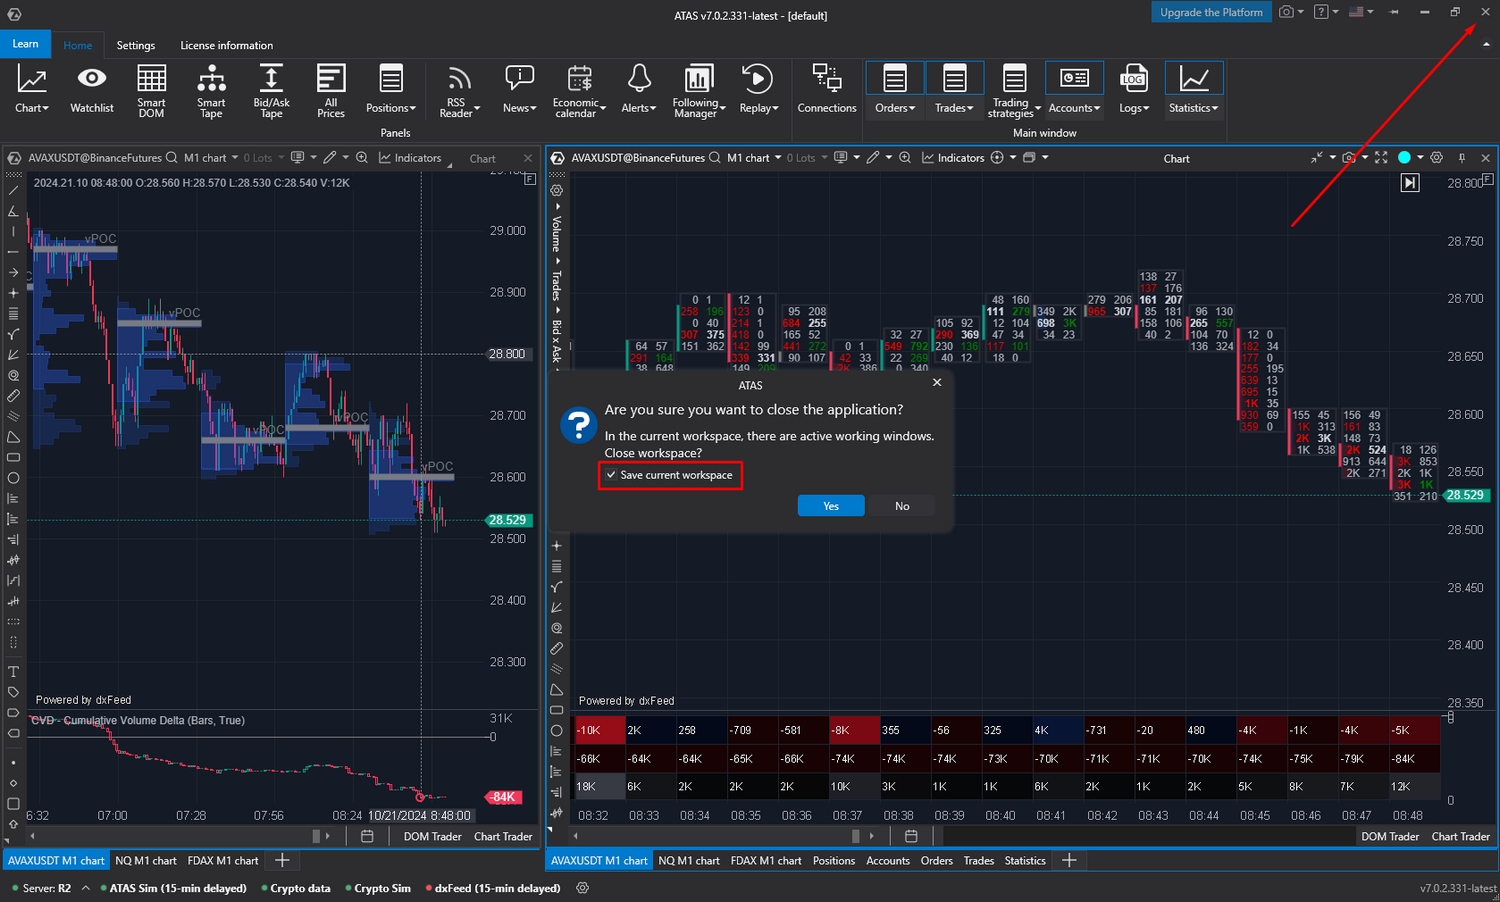Switch to the Settings menu tab
Screen dimensions: 1500x902
135,45
